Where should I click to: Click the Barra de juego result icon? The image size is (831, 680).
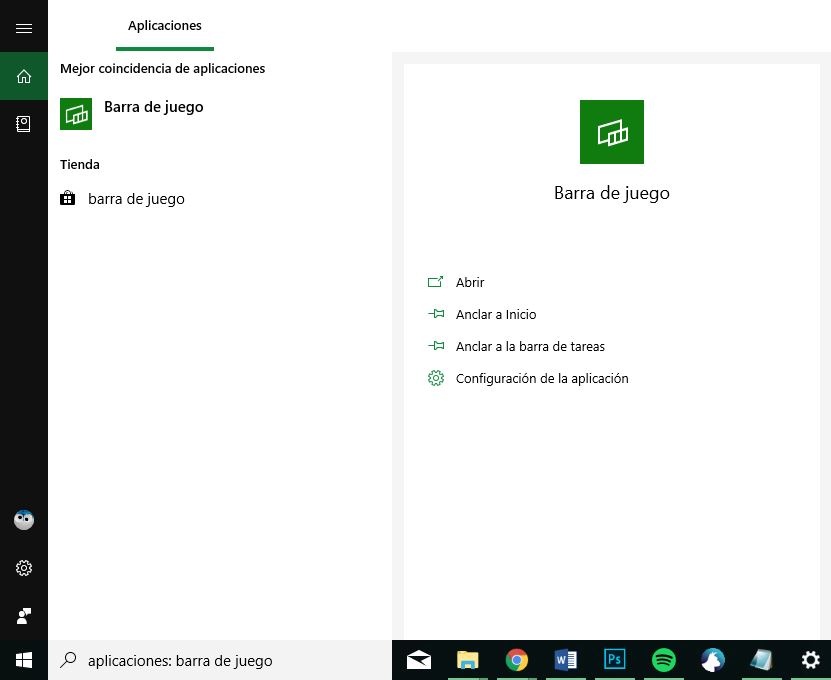coord(76,114)
